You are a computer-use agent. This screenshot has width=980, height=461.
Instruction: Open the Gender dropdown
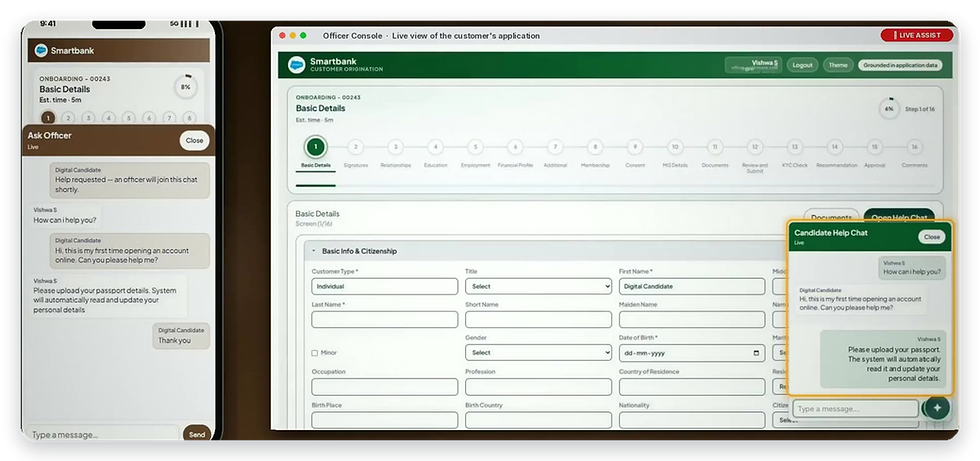point(538,352)
